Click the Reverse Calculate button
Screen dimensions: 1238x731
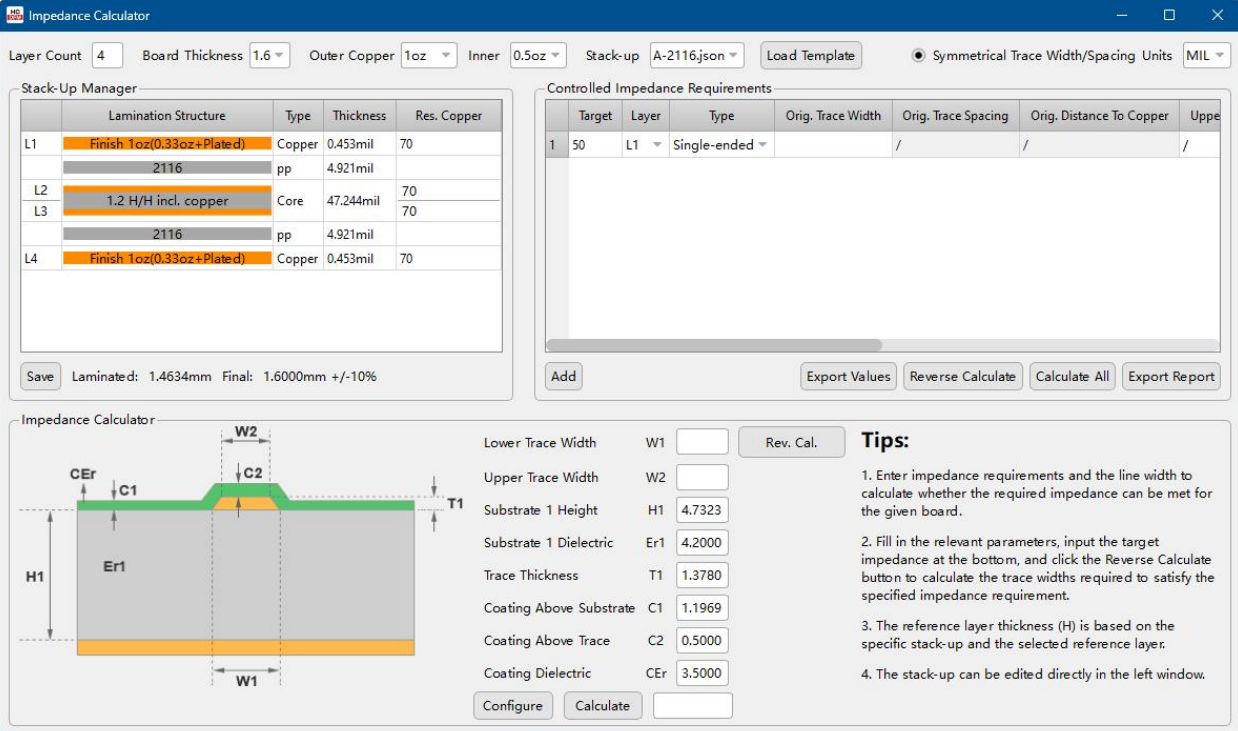point(962,376)
